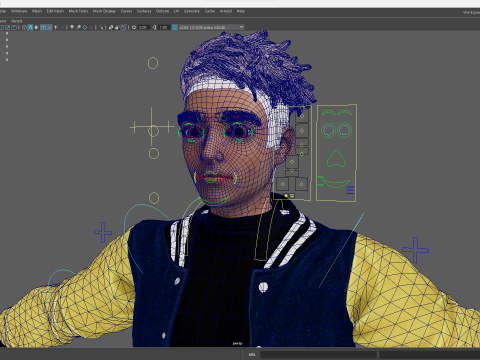This screenshot has width=480, height=360.
Task: Click the persp camera label in viewport
Action: tap(237, 343)
